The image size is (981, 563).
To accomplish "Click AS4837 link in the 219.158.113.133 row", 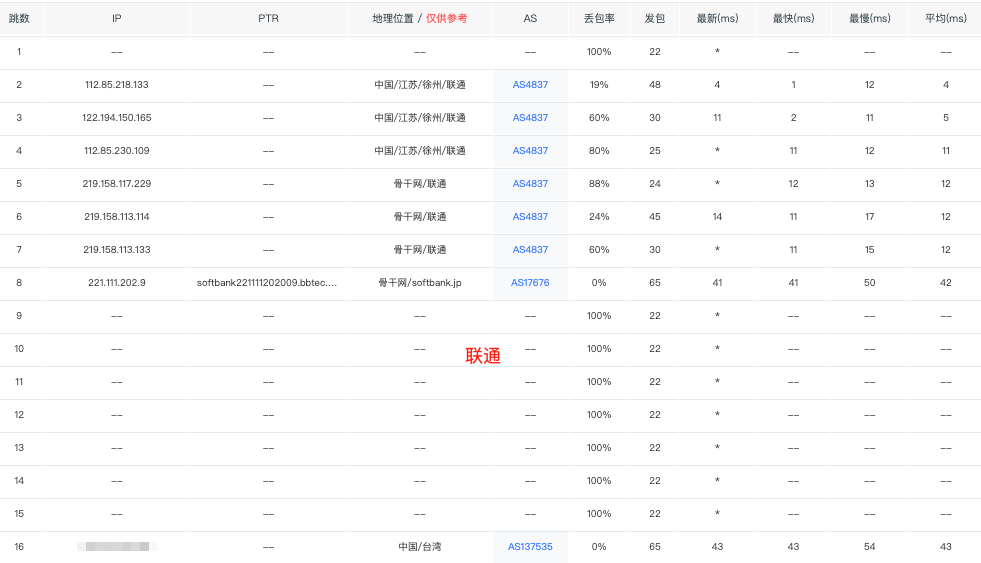I will coord(530,250).
